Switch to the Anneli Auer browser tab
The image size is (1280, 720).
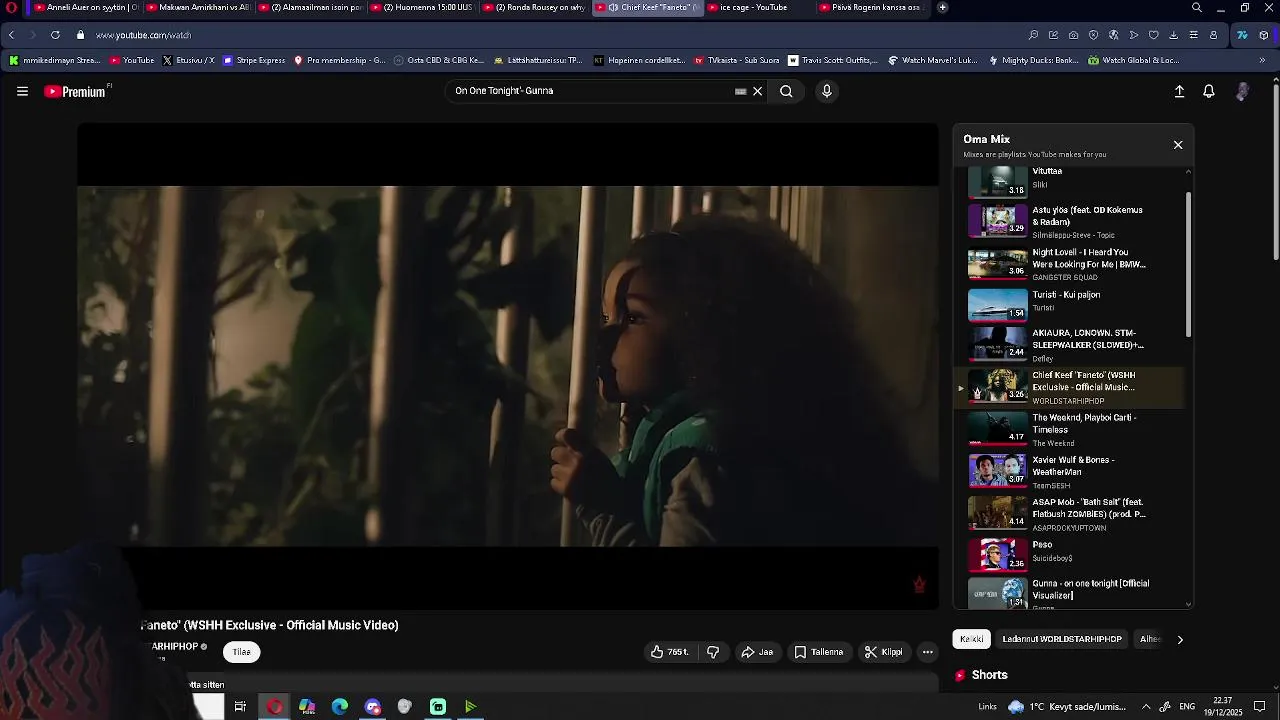87,8
